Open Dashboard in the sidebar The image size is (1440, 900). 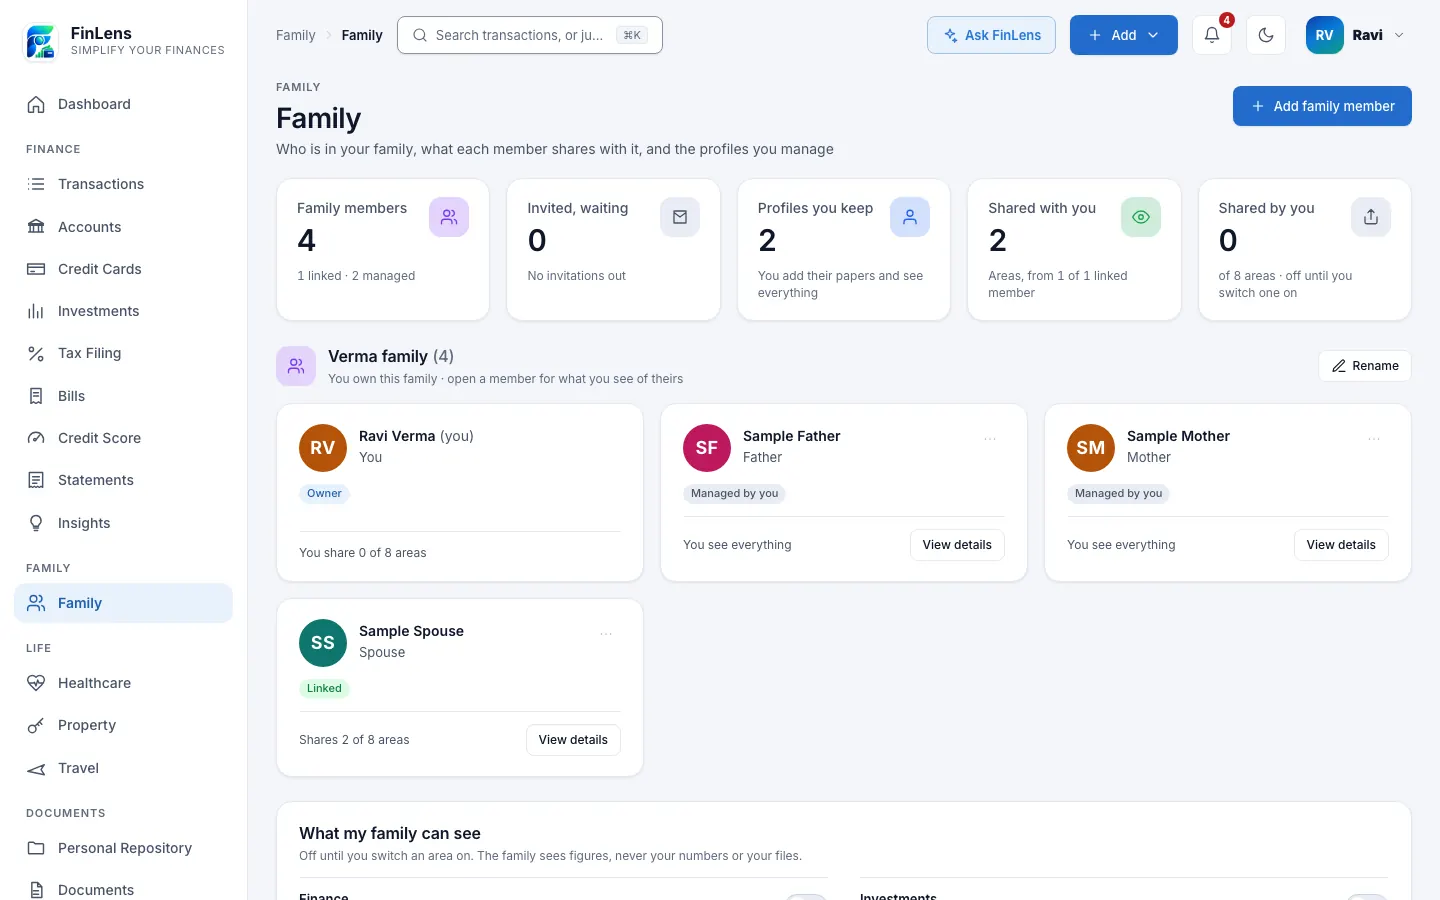coord(123,104)
